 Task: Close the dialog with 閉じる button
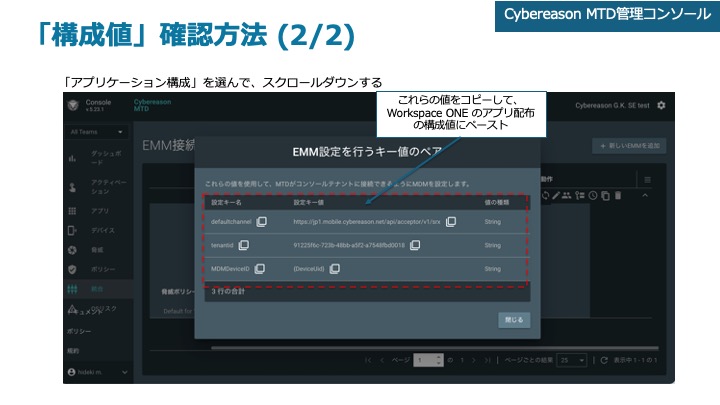(x=514, y=320)
